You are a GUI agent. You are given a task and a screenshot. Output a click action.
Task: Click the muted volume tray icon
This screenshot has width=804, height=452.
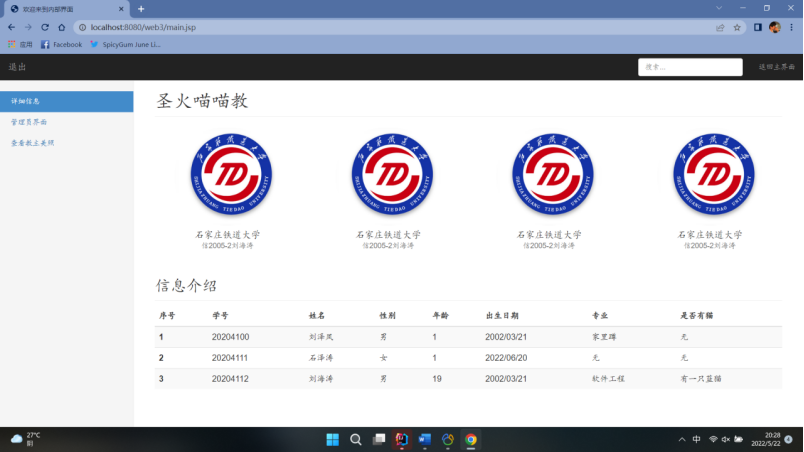pos(726,439)
